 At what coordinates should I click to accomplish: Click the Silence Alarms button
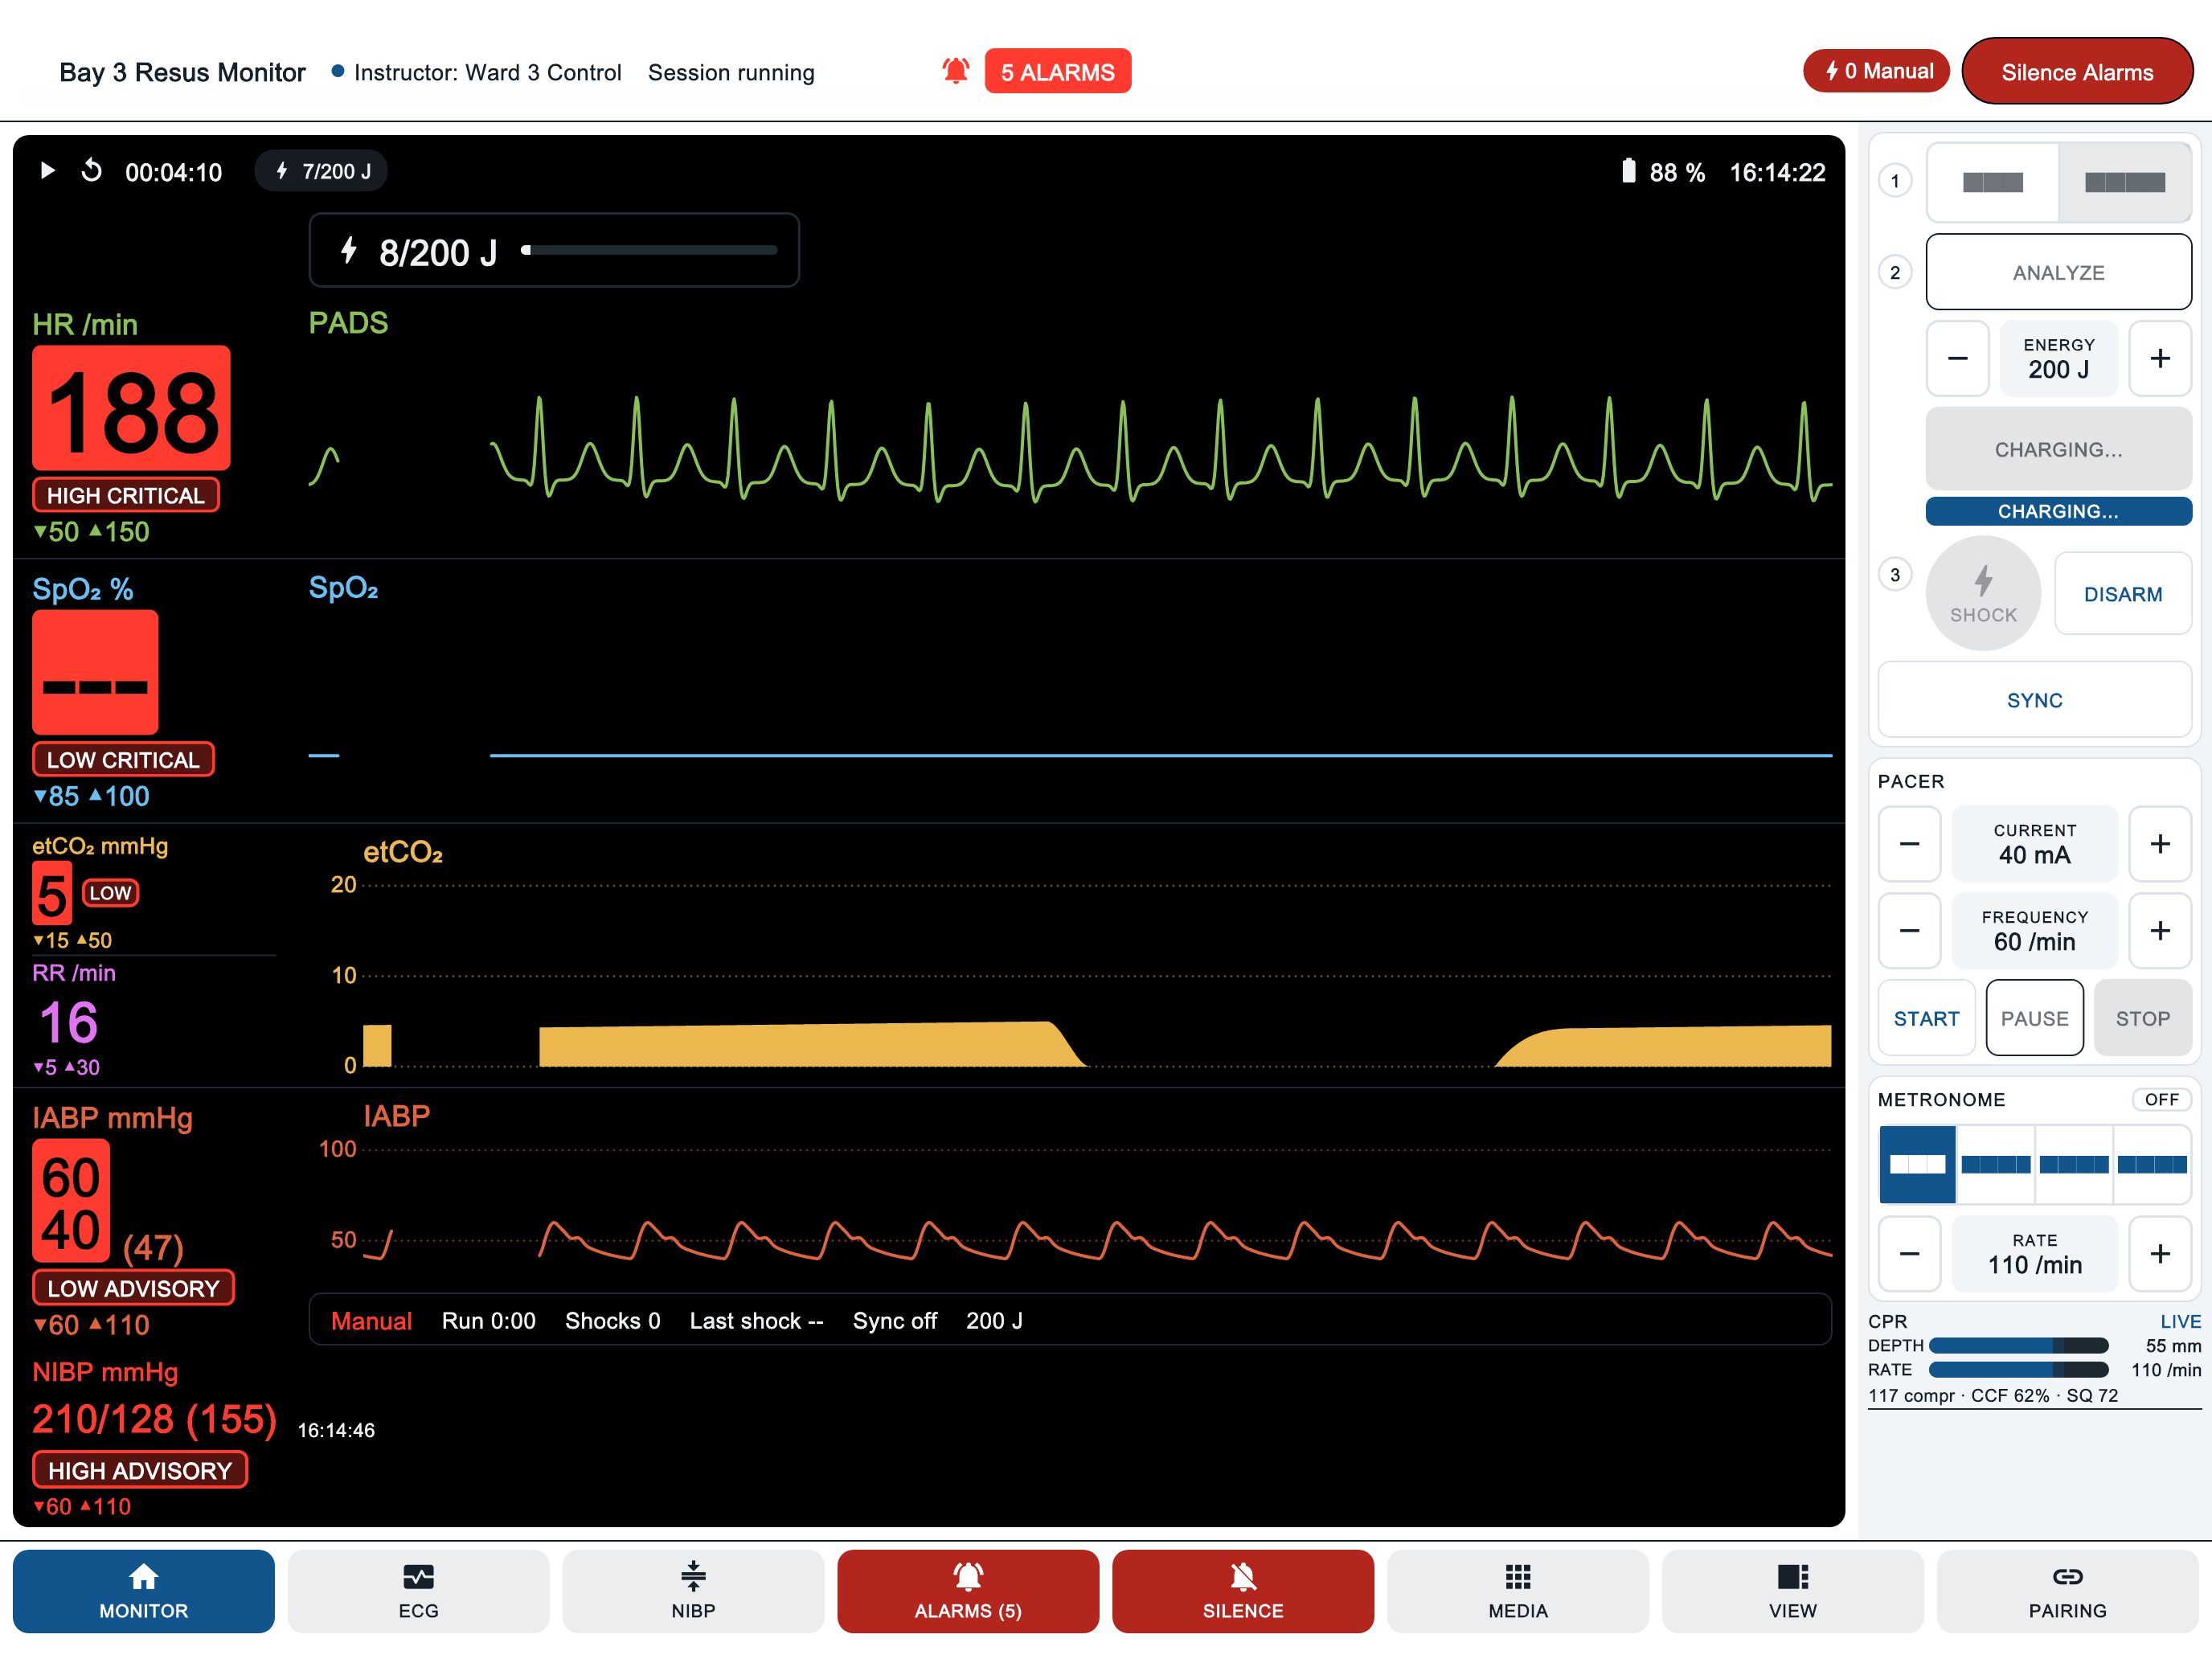(2076, 71)
